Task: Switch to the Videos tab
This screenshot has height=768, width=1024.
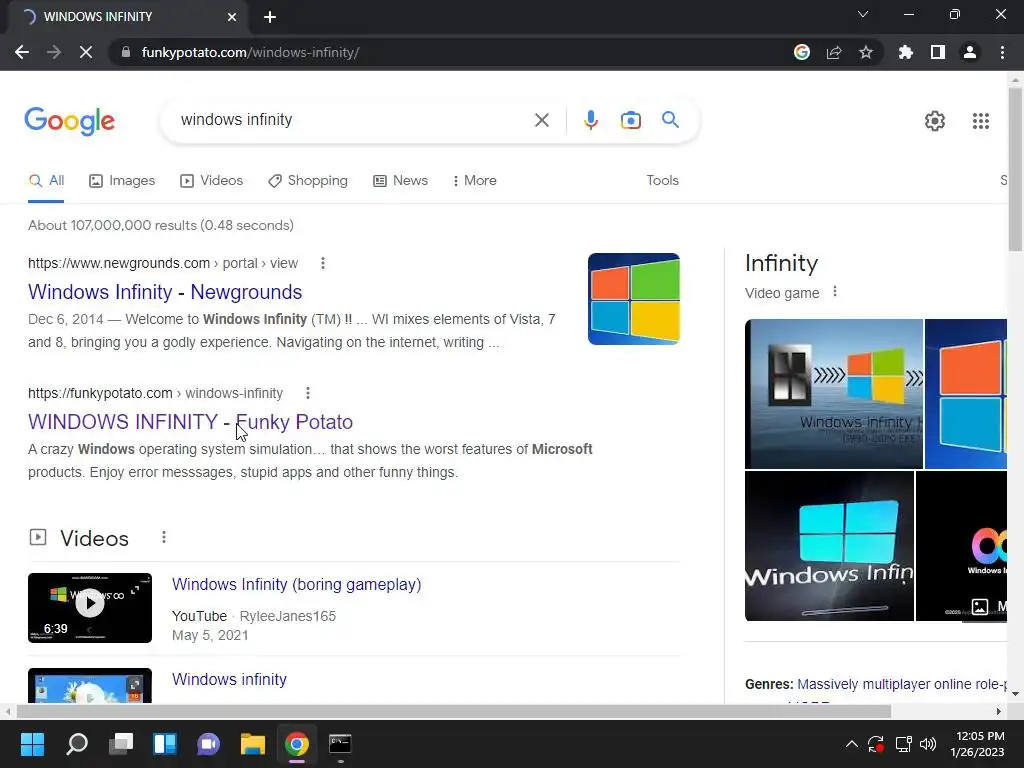Action: click(x=212, y=181)
